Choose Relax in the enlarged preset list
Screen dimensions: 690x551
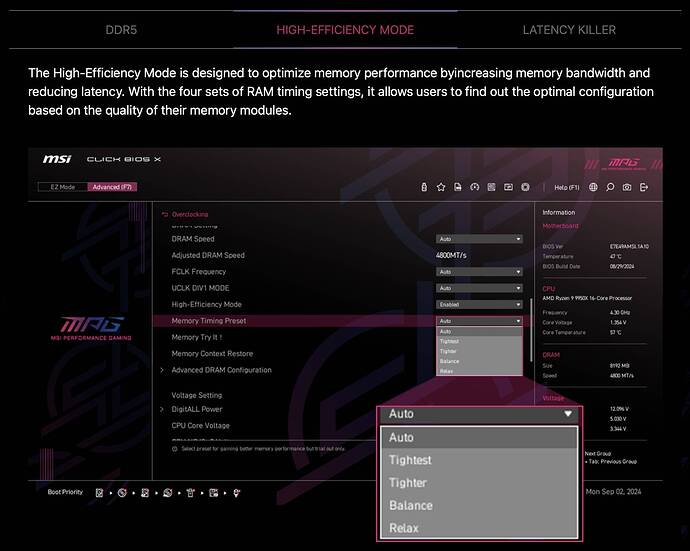(479, 528)
